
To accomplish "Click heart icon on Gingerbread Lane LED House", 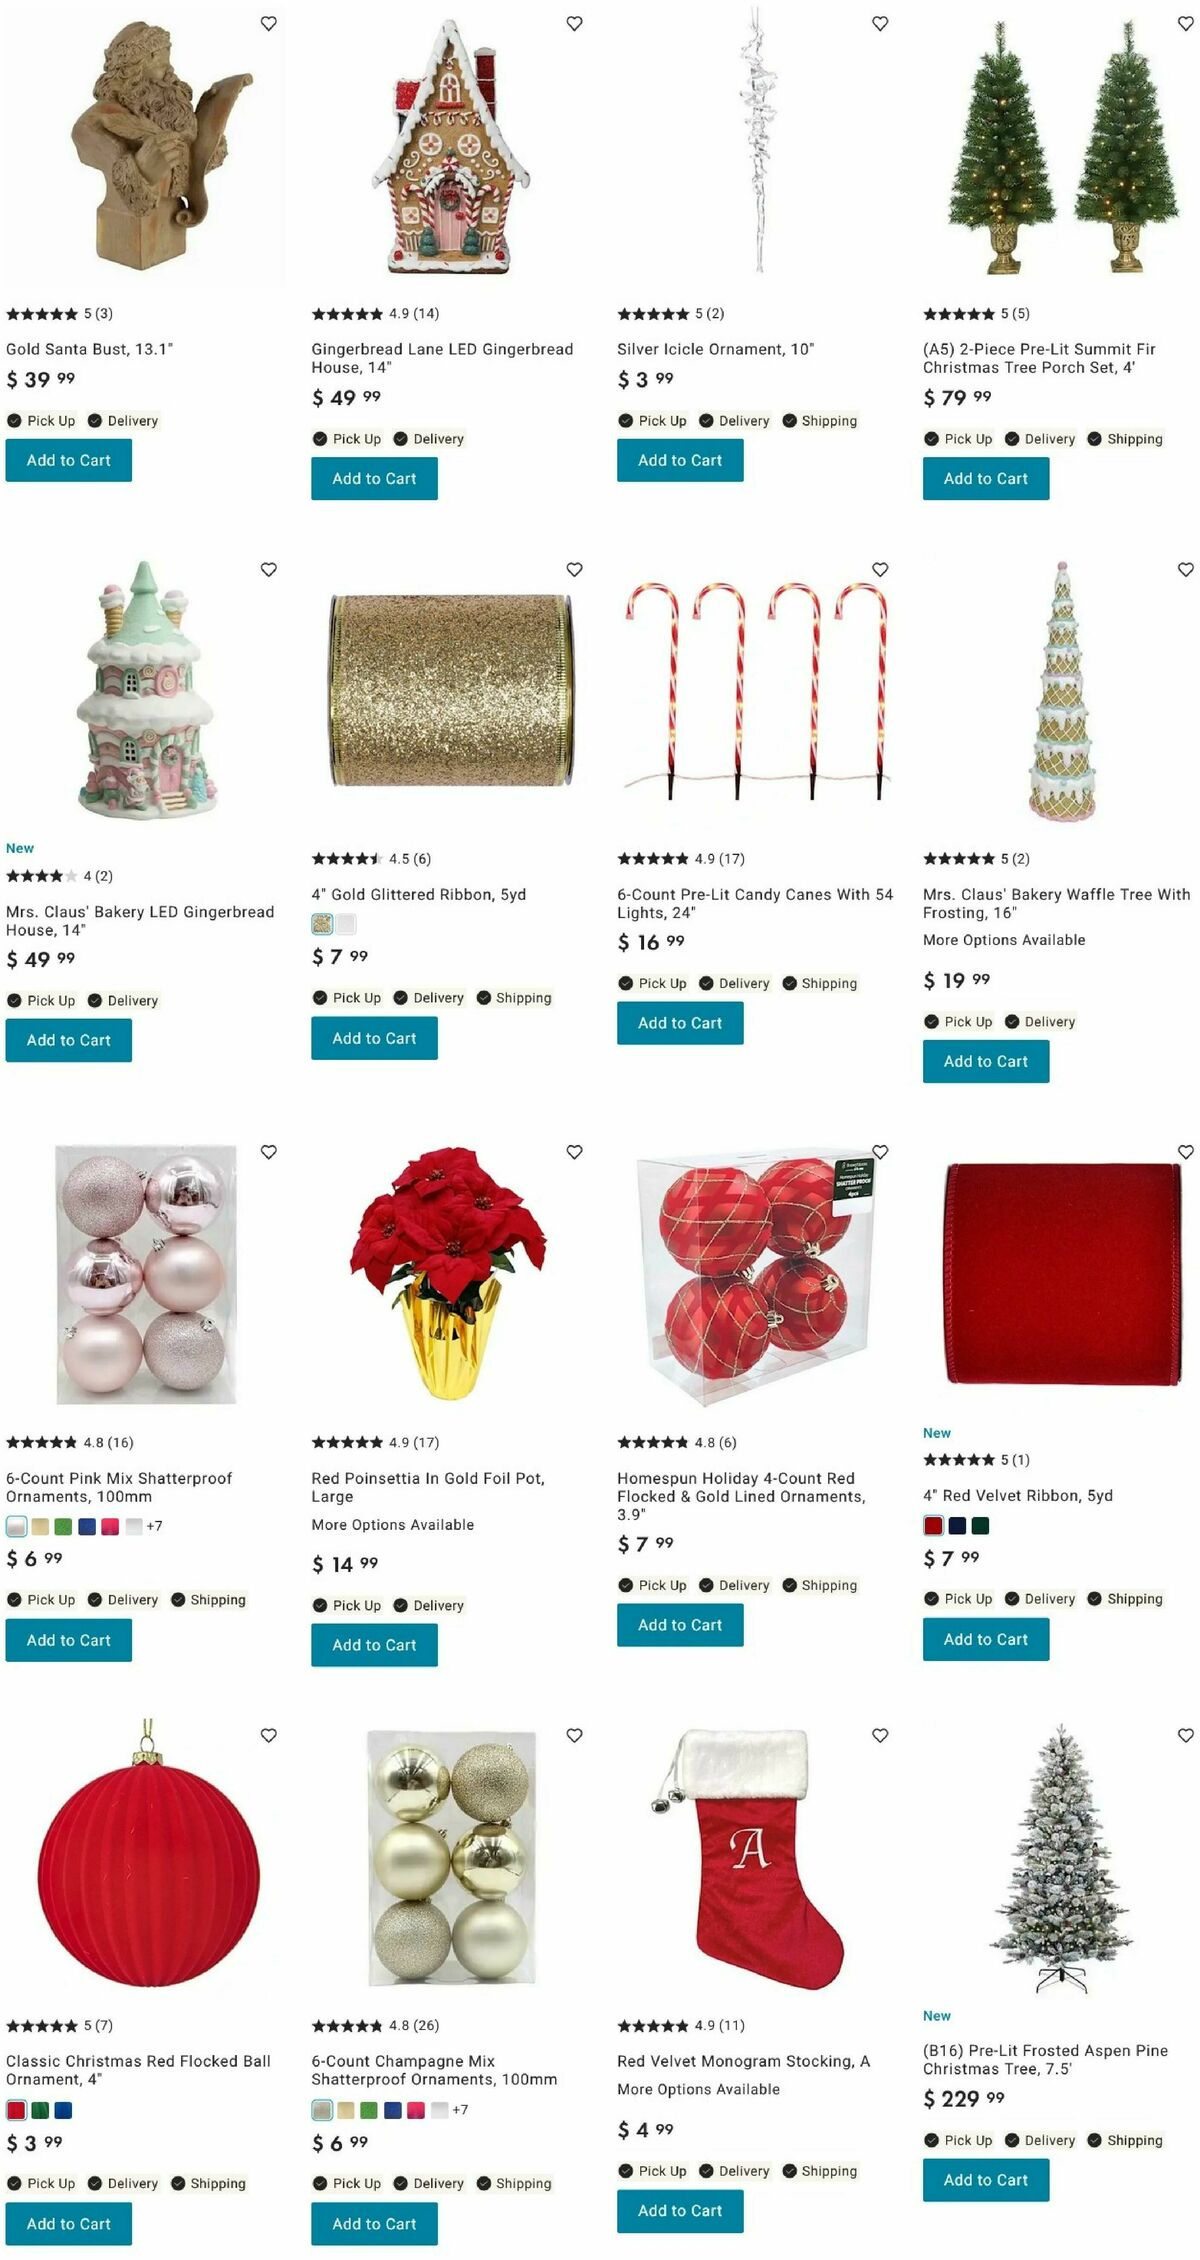I will pos(574,23).
